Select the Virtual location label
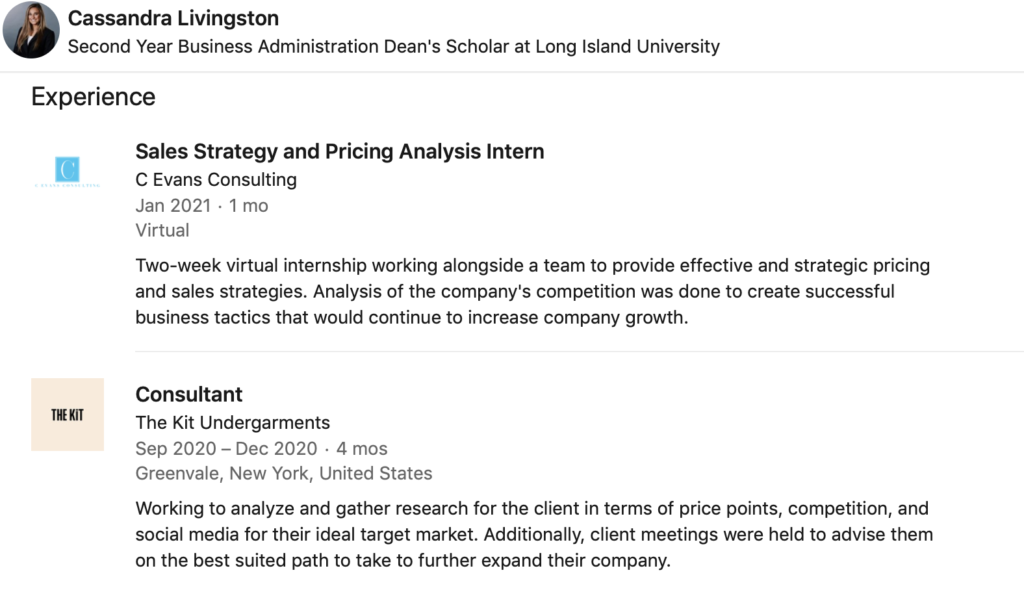Viewport: 1024px width, 590px height. (x=162, y=231)
